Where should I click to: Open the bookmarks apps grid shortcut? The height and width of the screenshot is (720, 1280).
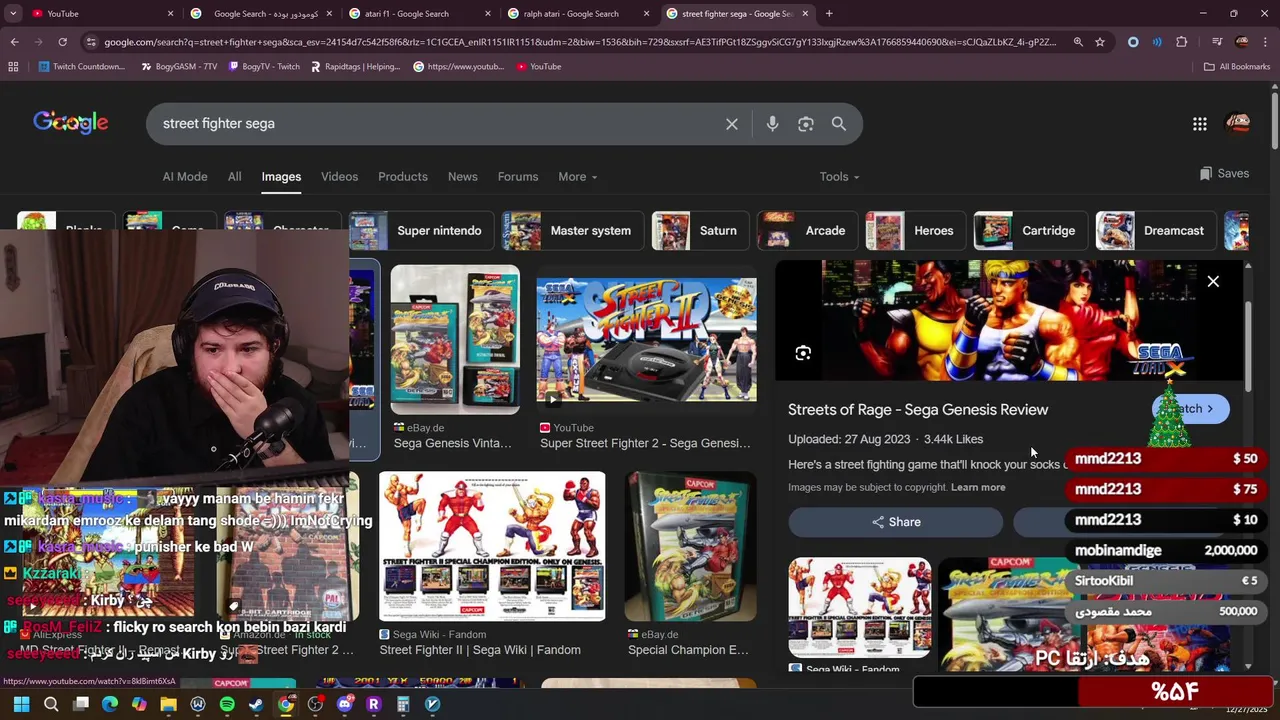13,67
